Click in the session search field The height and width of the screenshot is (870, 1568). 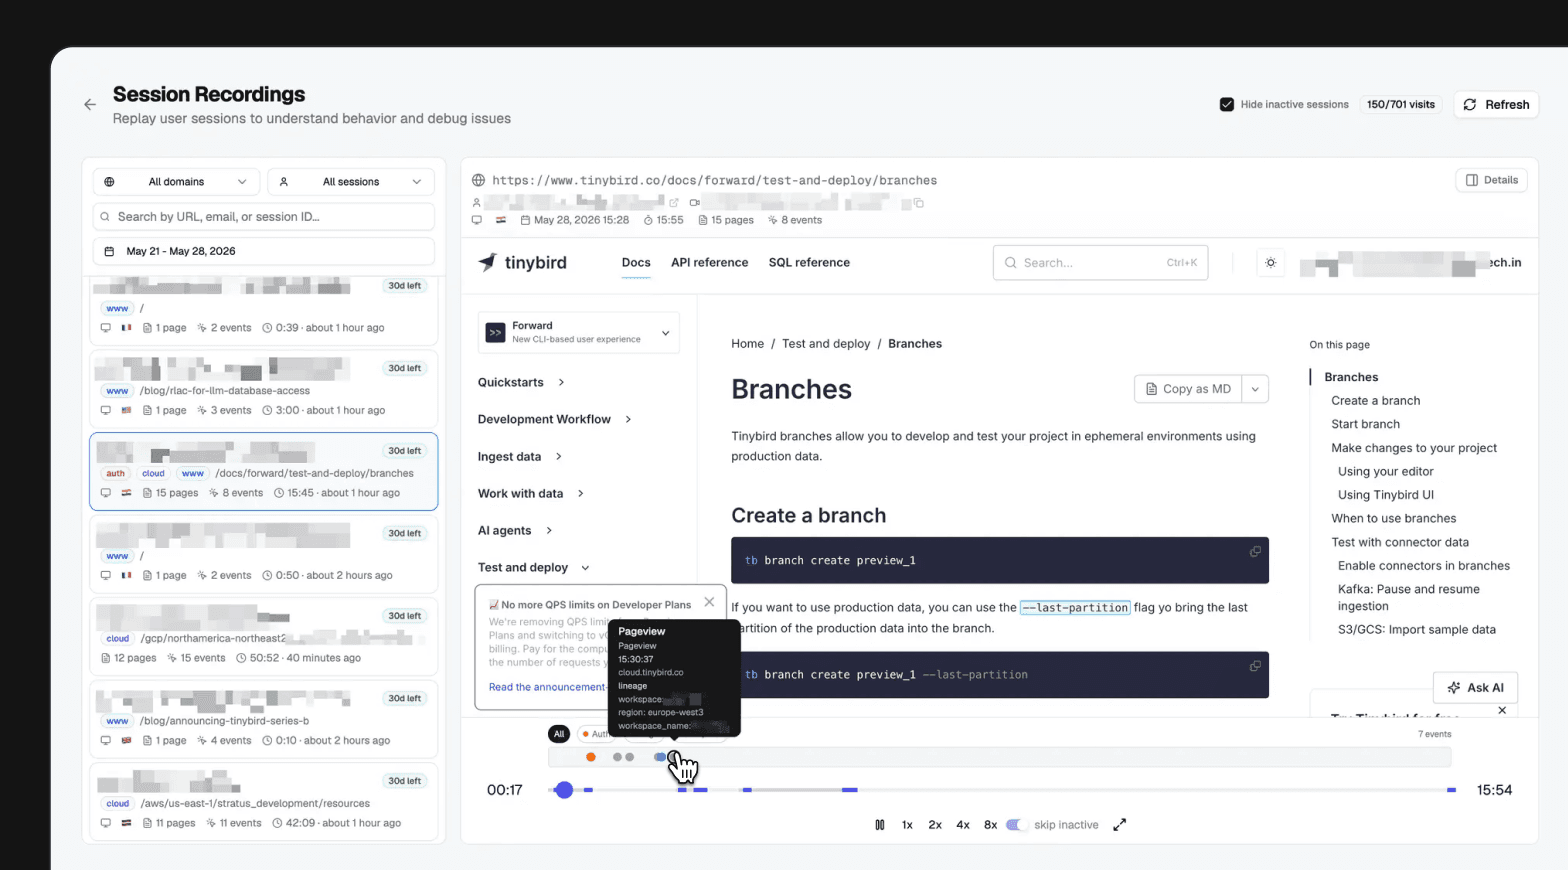pos(264,217)
